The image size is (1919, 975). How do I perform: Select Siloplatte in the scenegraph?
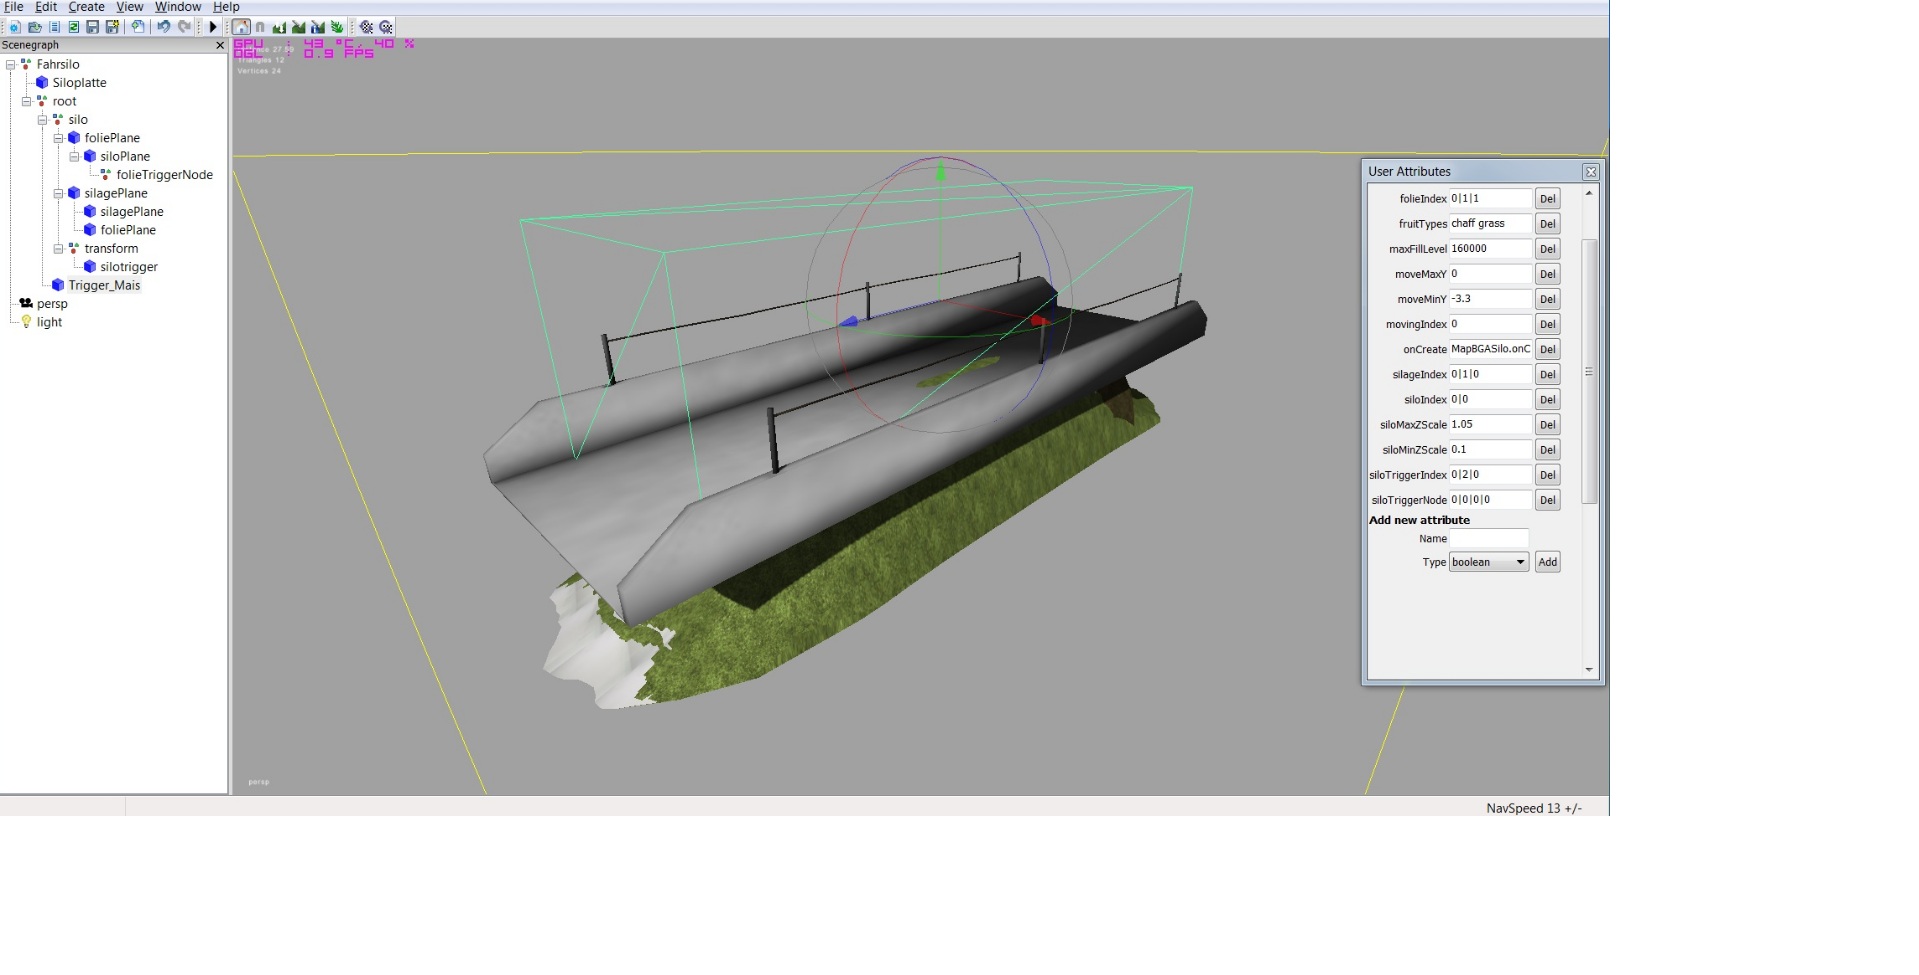79,83
